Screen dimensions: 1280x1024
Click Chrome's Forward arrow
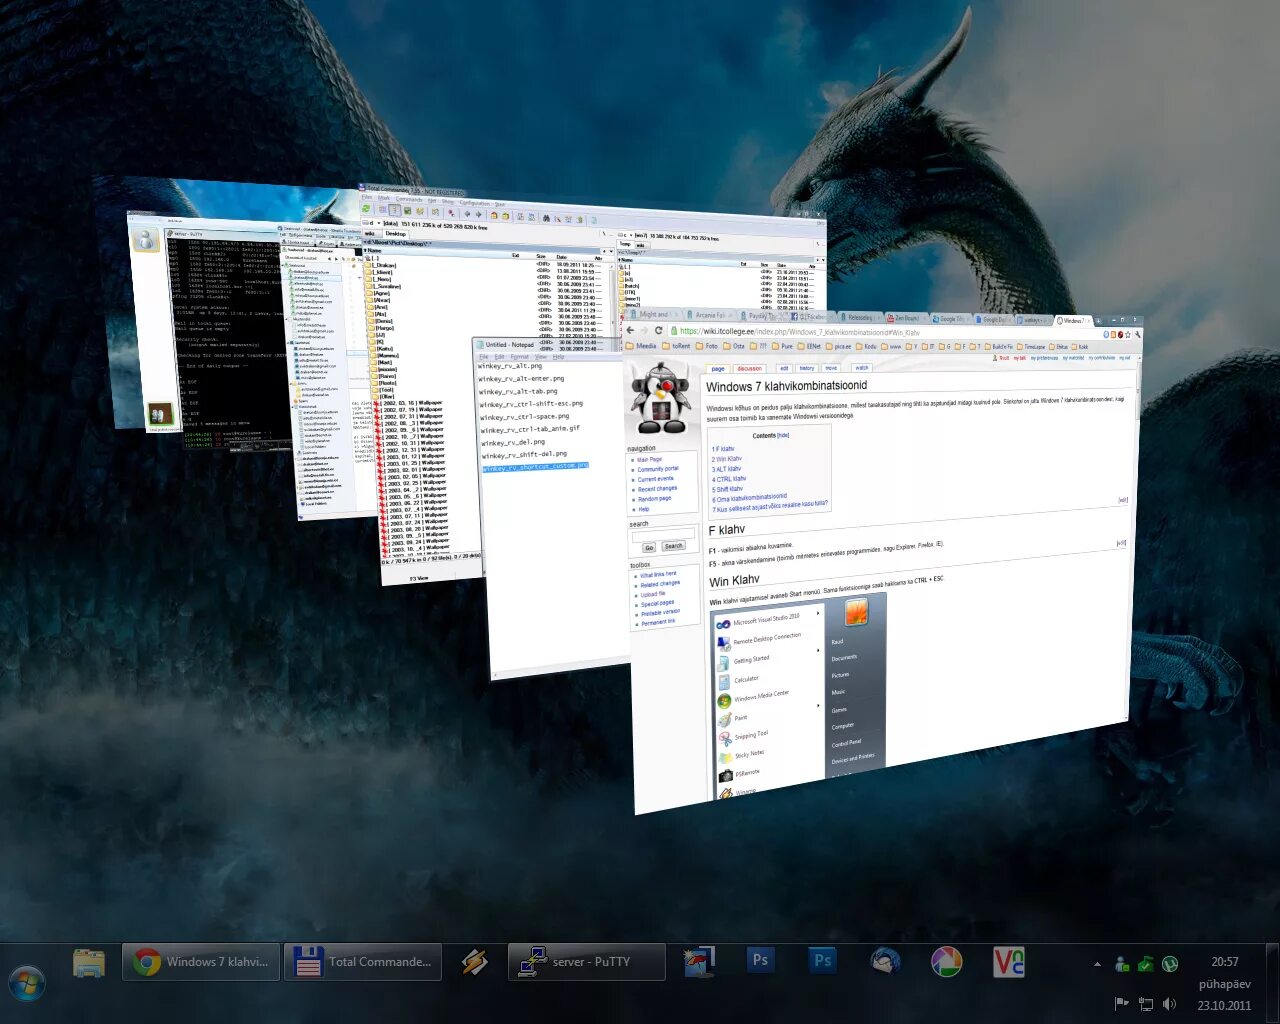[644, 330]
